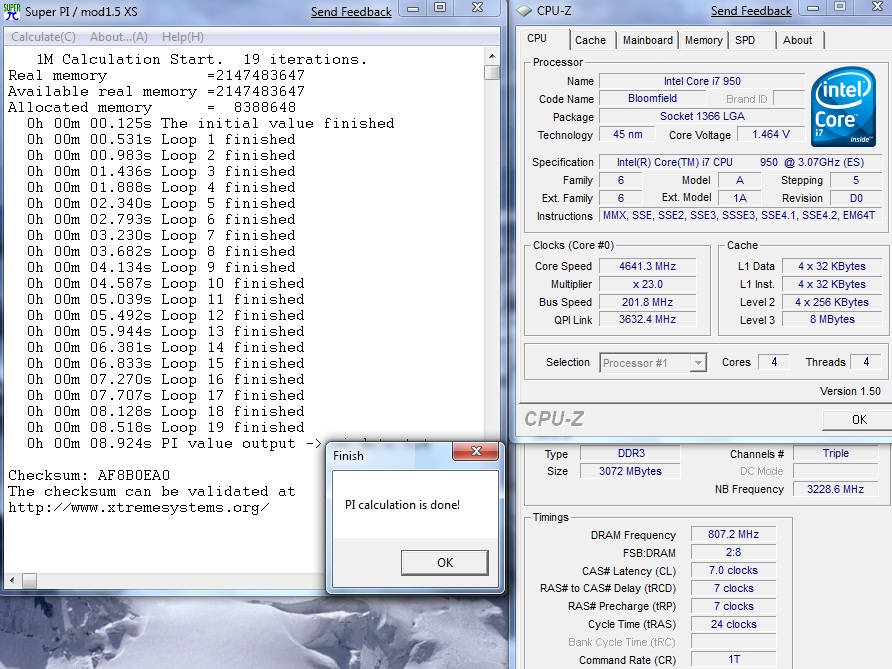Click the Name field showing Intel Core i7 950
Image resolution: width=892 pixels, height=669 pixels.
coord(702,81)
